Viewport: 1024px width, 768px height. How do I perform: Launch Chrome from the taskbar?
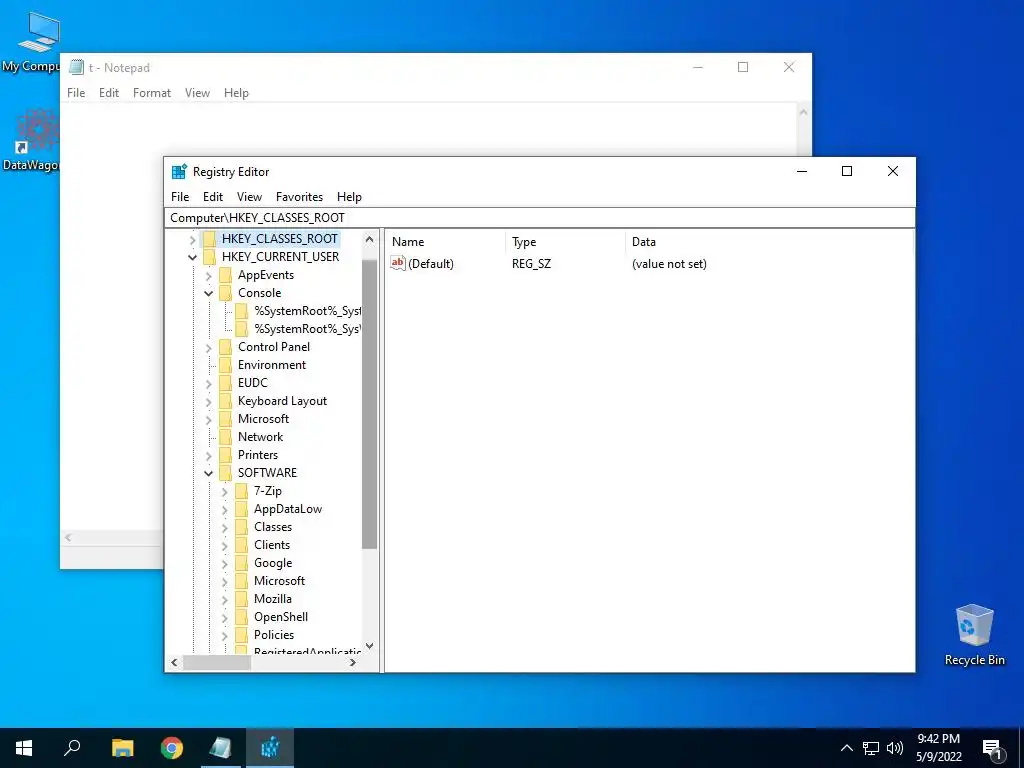tap(172, 748)
